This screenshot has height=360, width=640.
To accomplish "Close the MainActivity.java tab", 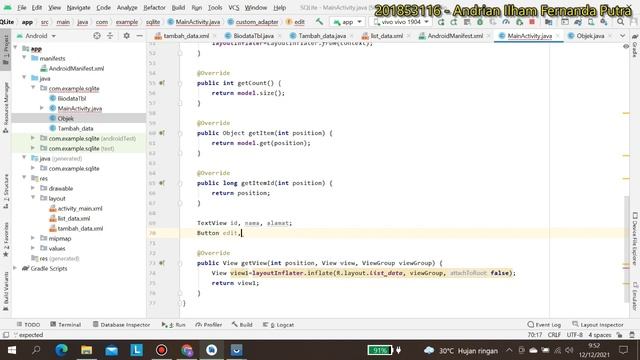I will [x=558, y=36].
